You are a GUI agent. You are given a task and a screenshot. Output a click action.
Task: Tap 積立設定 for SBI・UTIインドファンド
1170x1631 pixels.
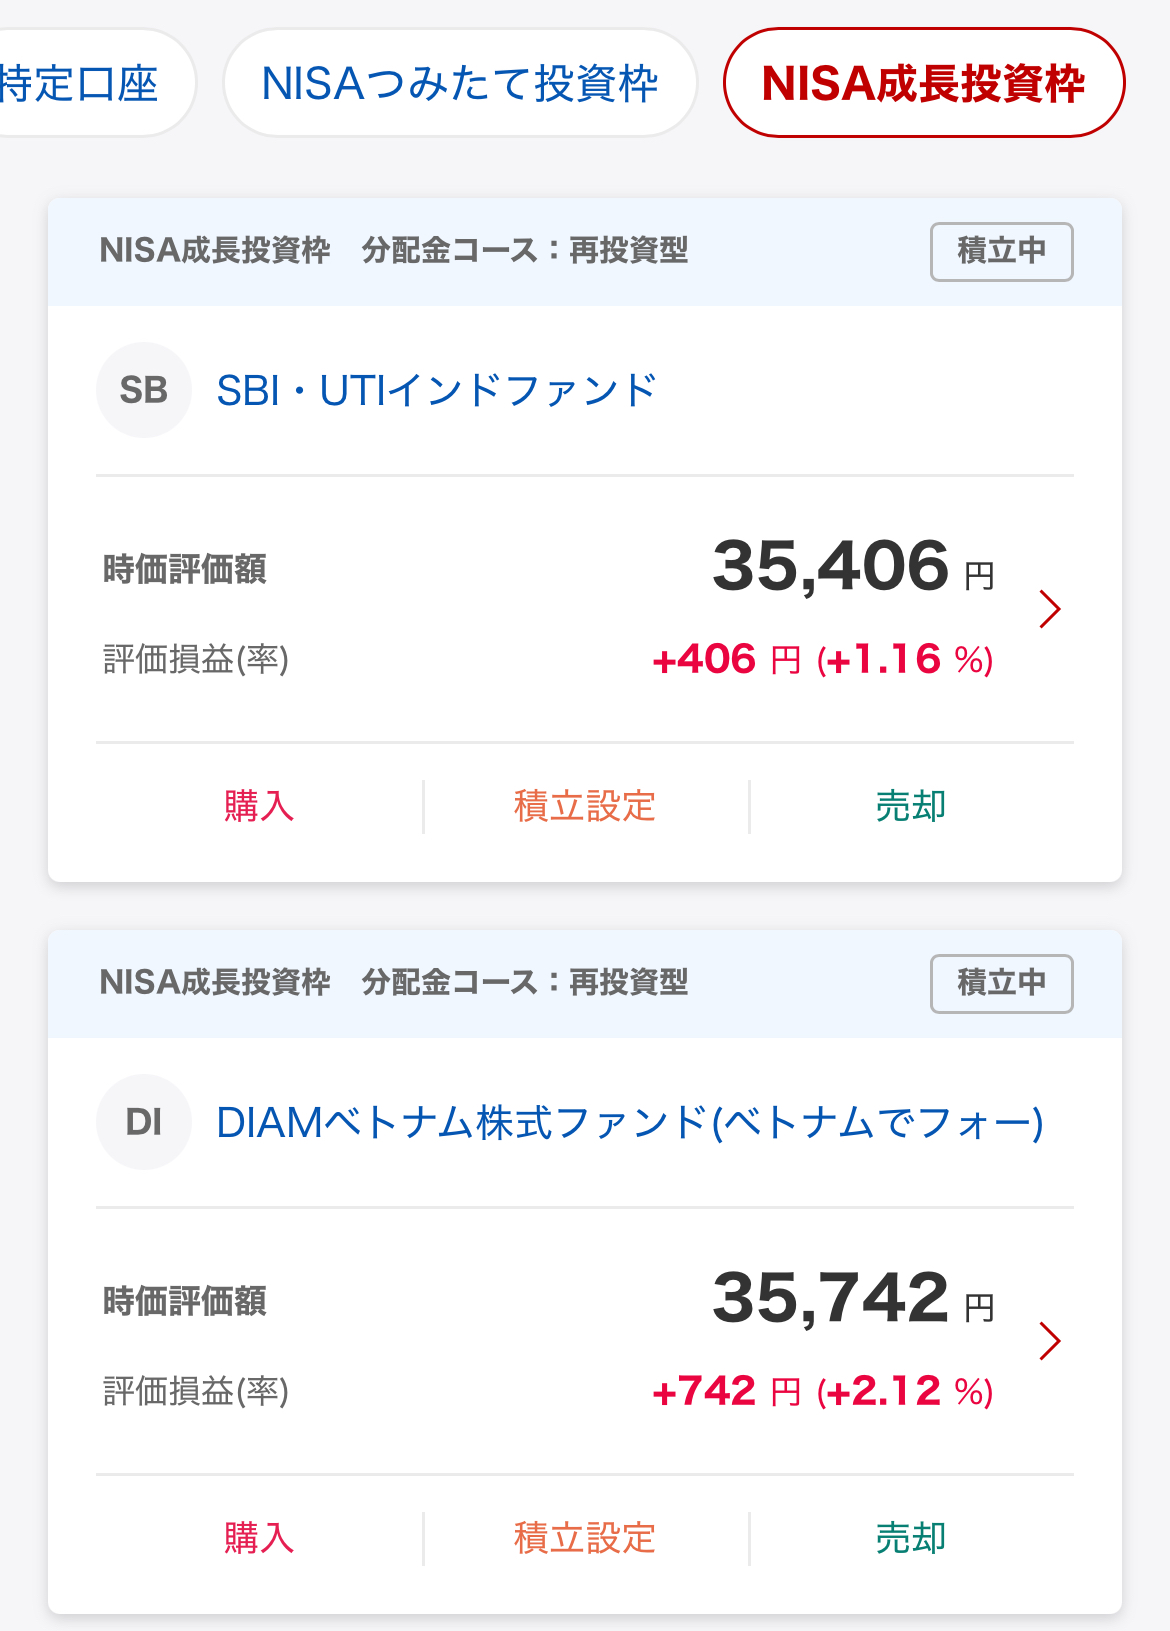[585, 806]
